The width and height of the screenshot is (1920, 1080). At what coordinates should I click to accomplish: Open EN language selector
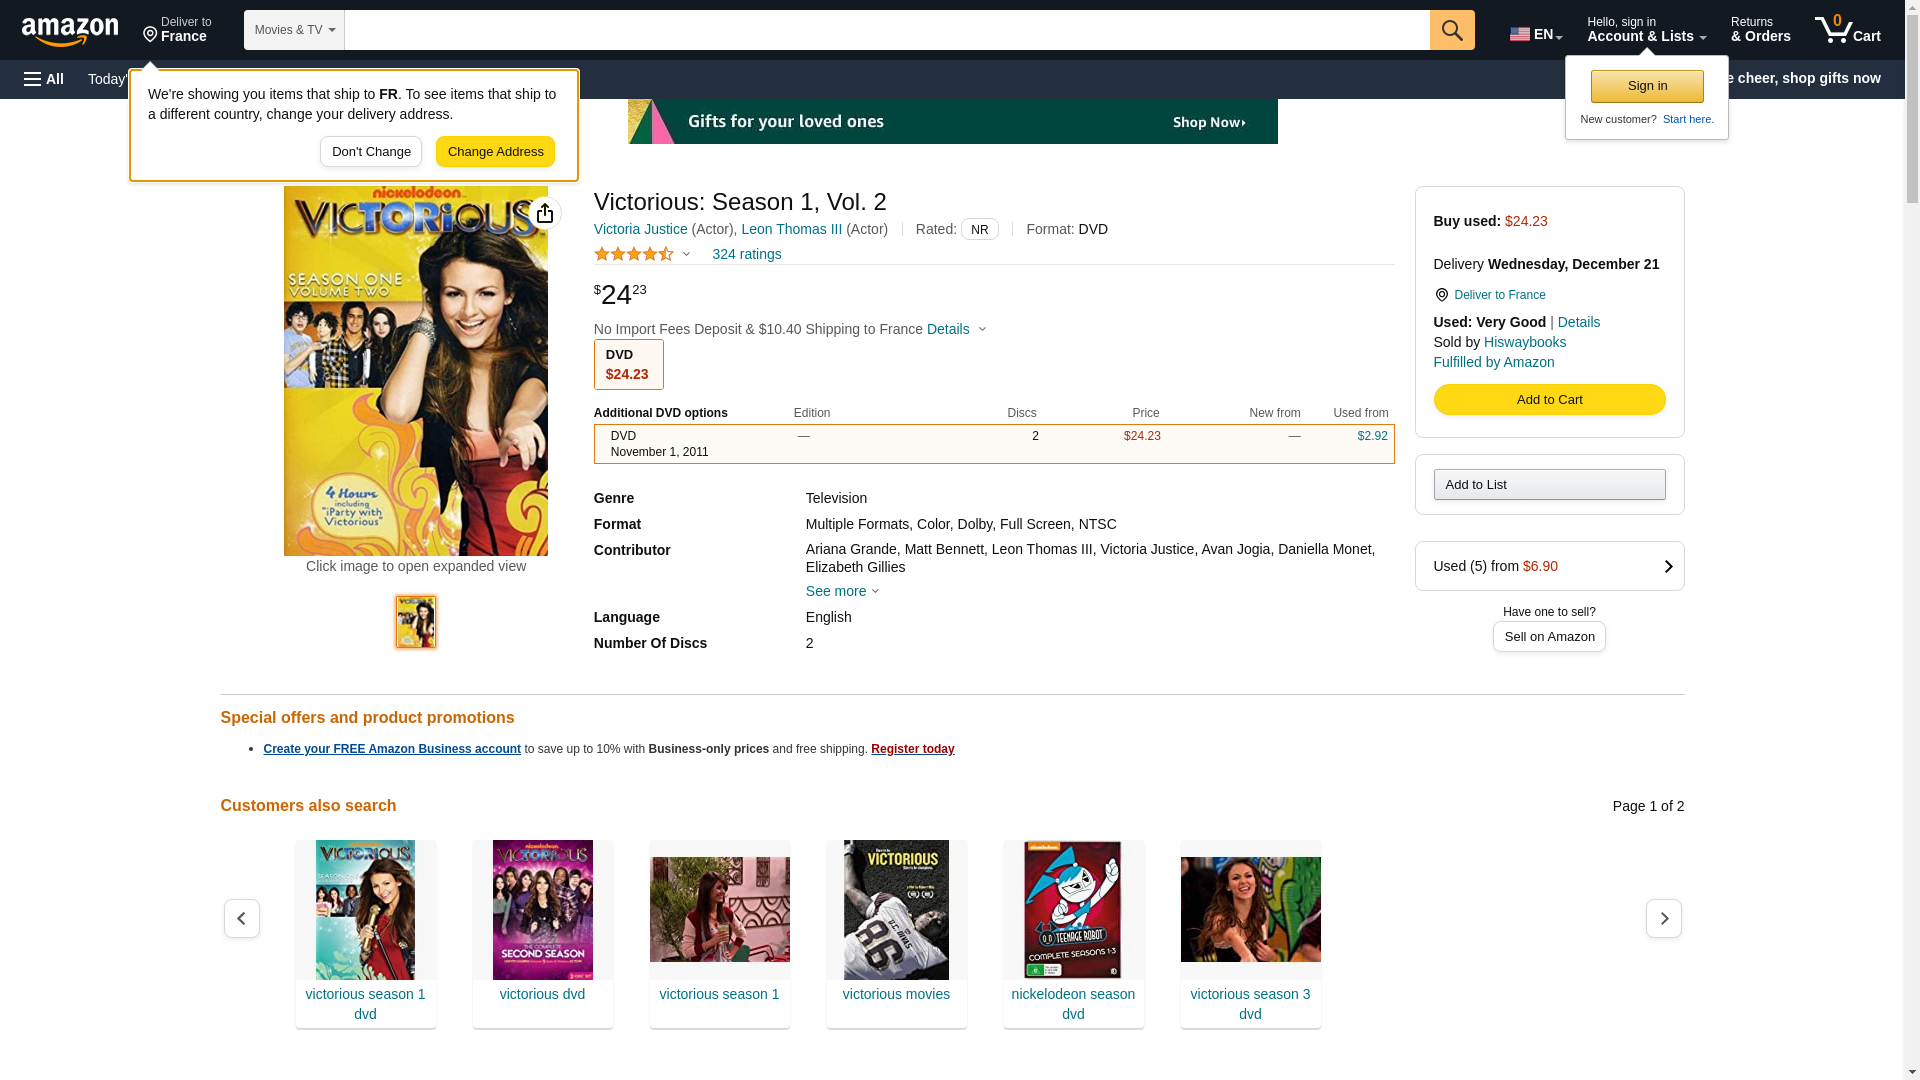coord(1535,34)
